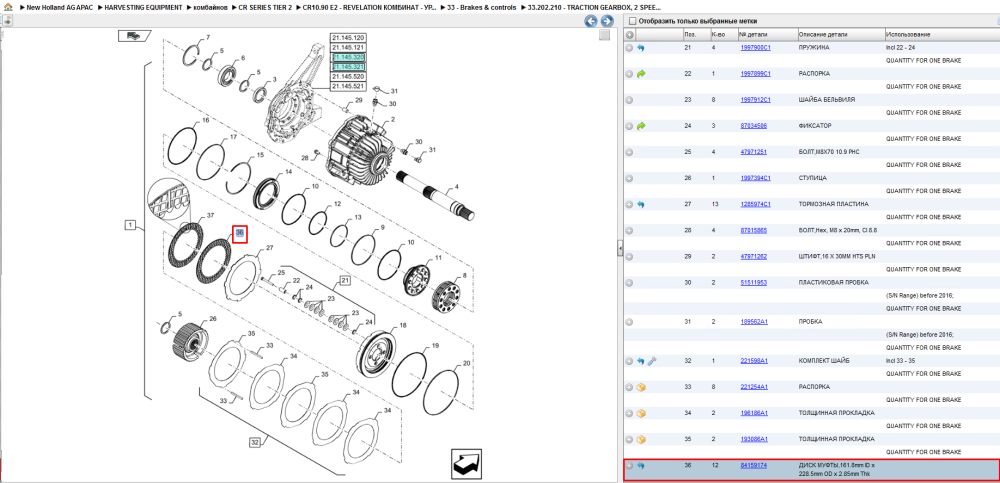Click blue arrow icon on row 27
The height and width of the screenshot is (483, 1000).
[x=641, y=204]
